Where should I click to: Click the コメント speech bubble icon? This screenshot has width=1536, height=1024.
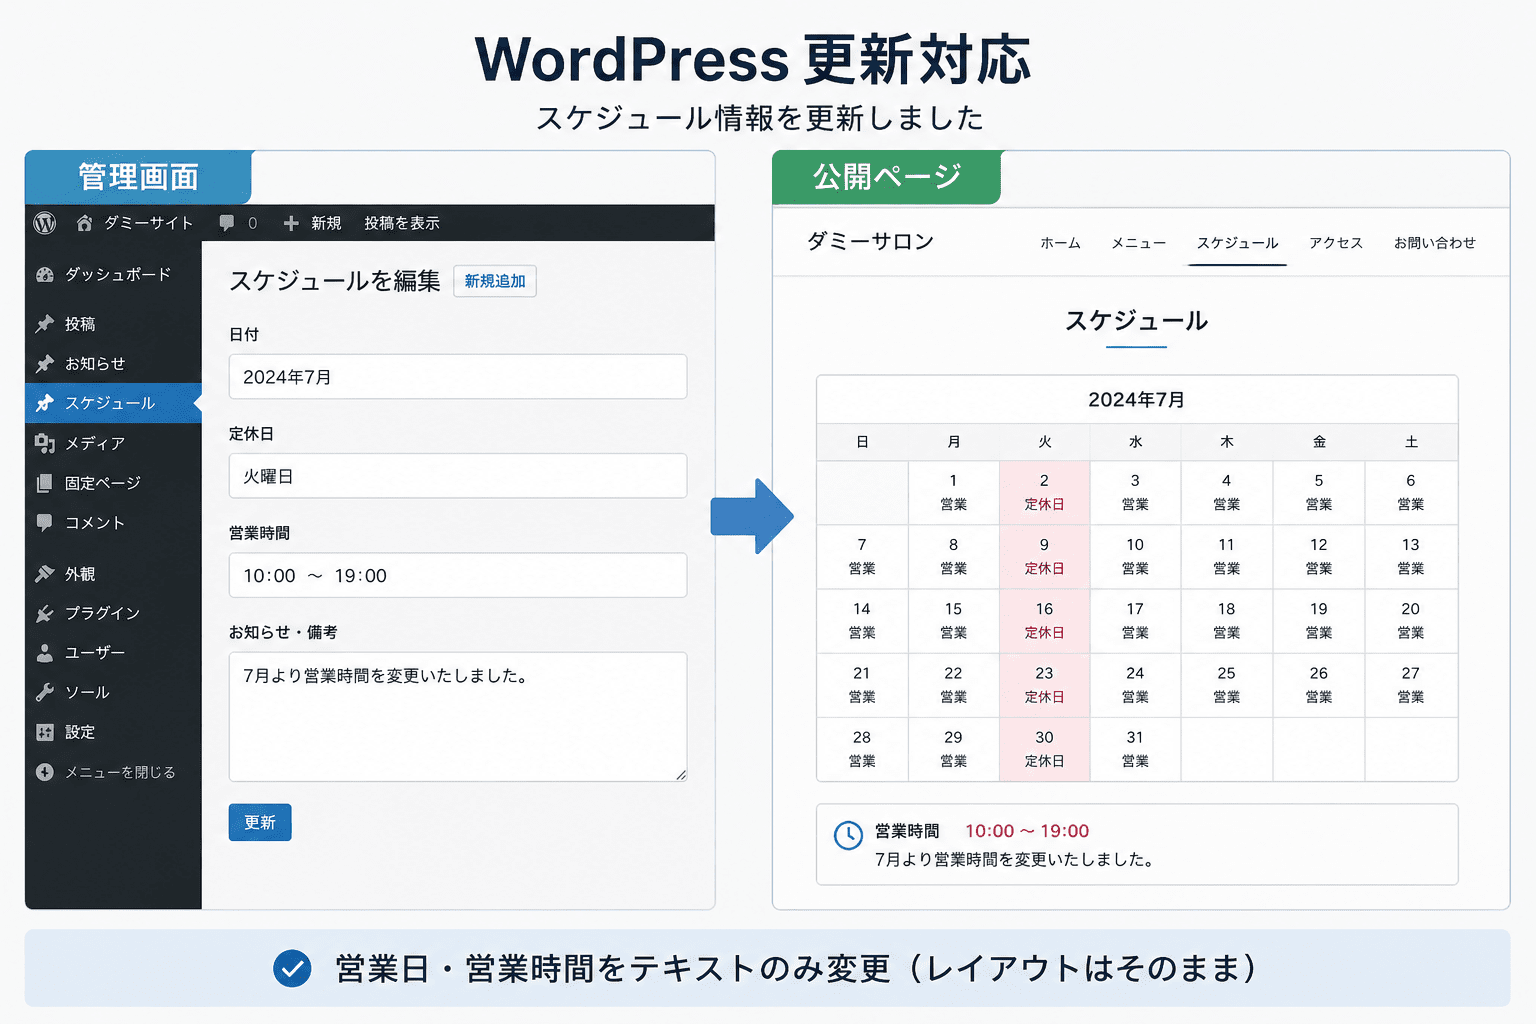click(x=45, y=523)
